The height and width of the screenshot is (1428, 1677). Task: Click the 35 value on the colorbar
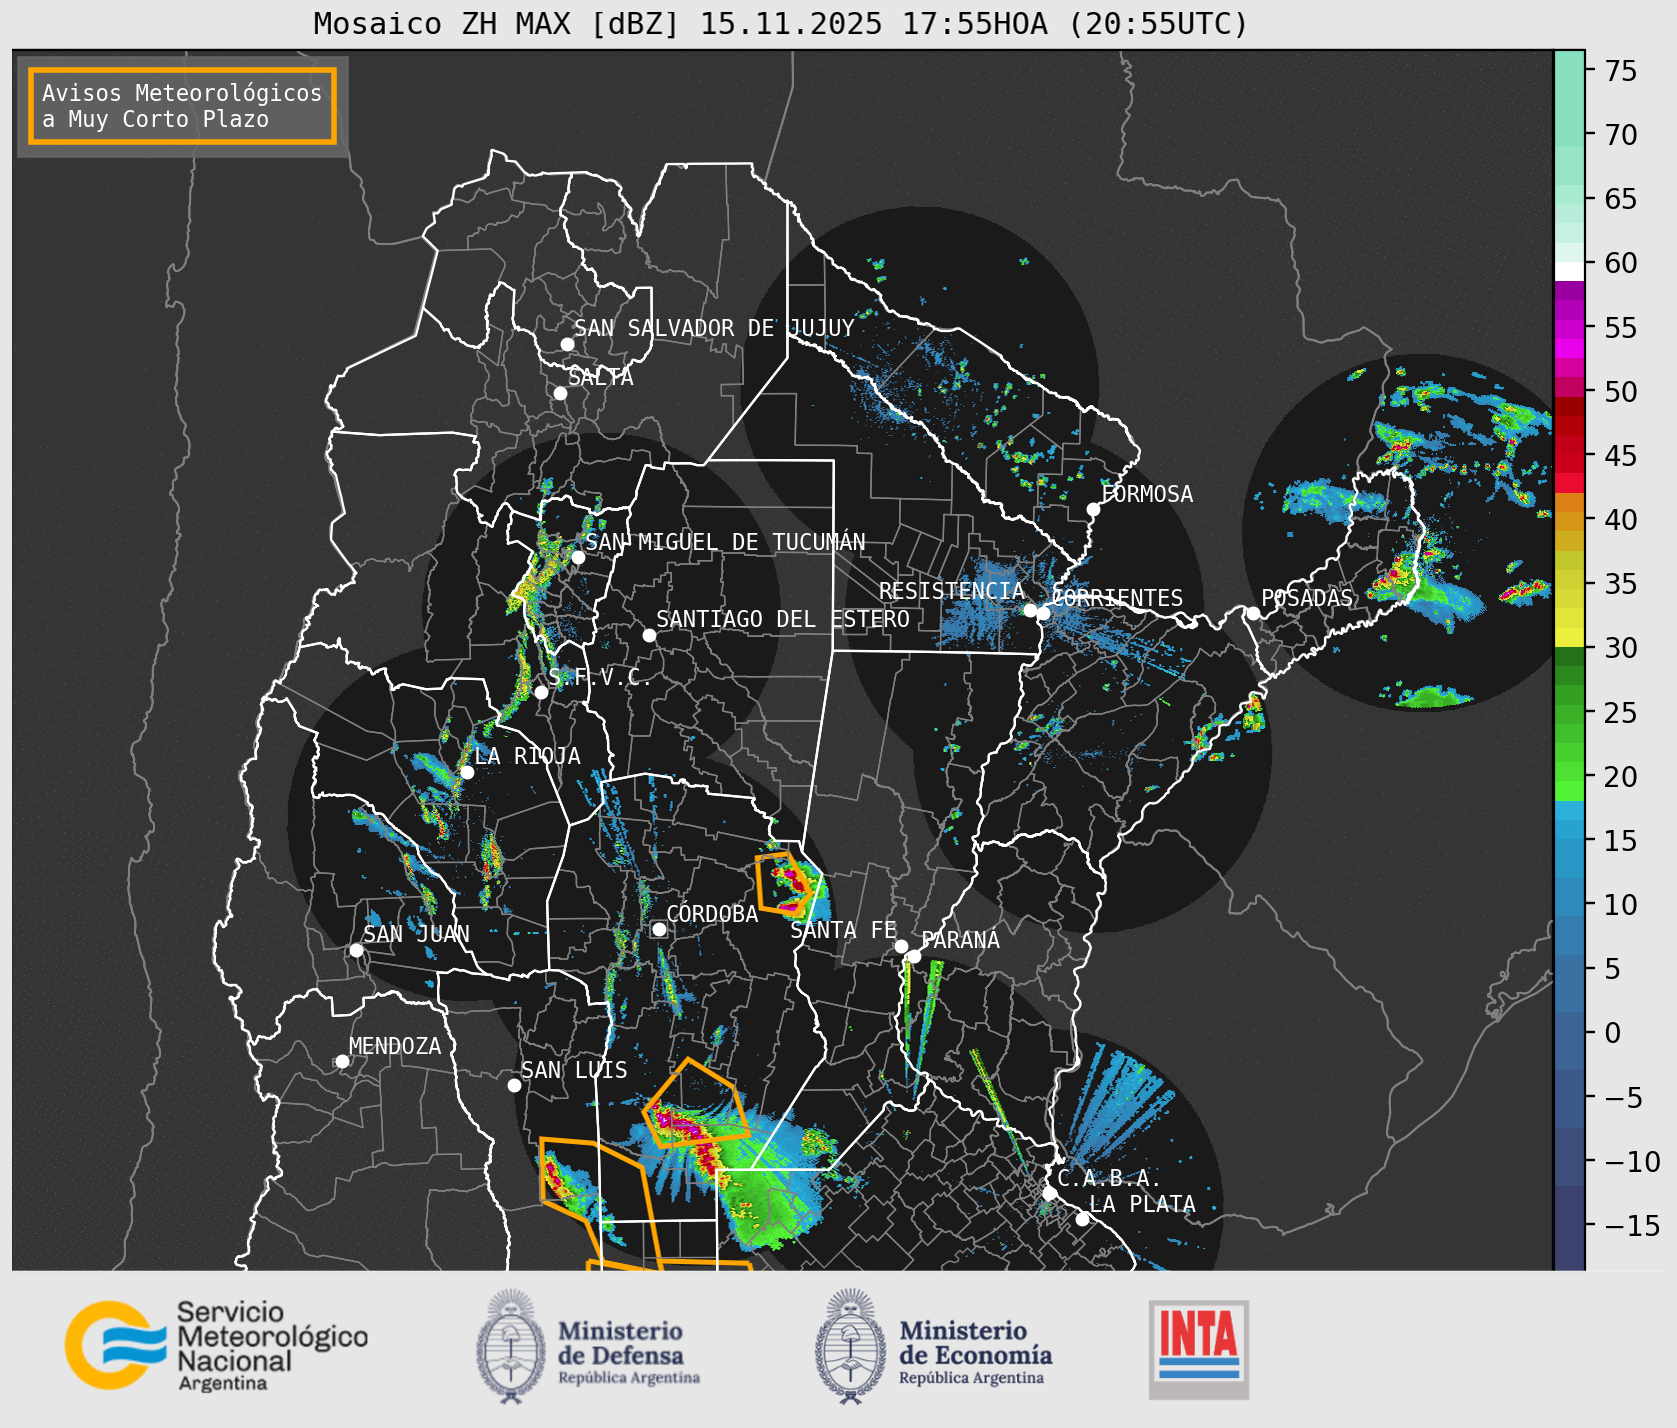click(1621, 584)
